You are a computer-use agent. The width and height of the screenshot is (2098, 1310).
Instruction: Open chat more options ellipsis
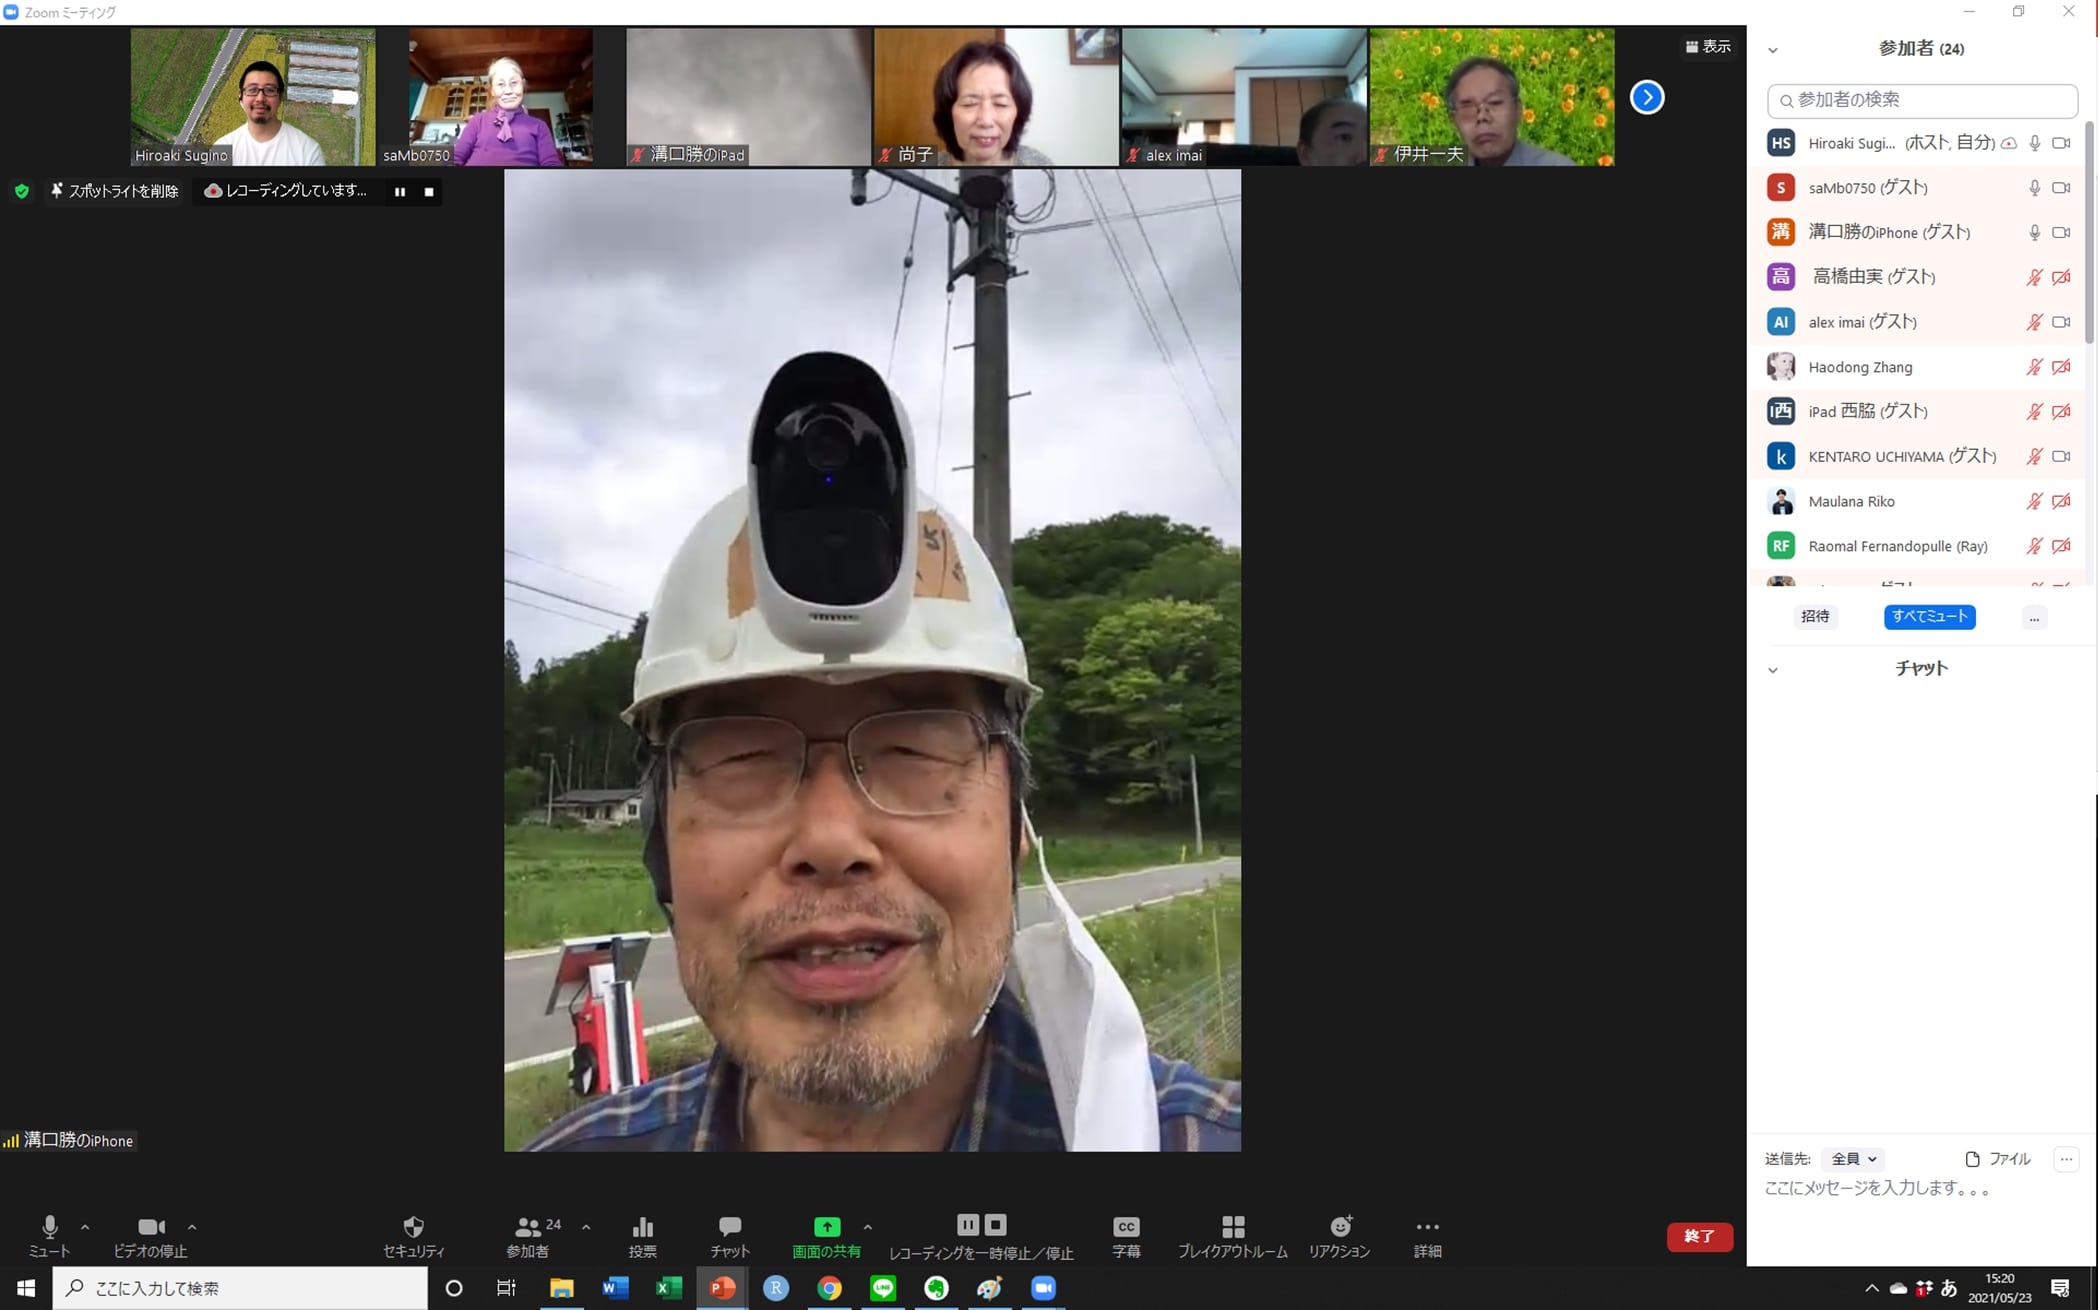click(2066, 1159)
